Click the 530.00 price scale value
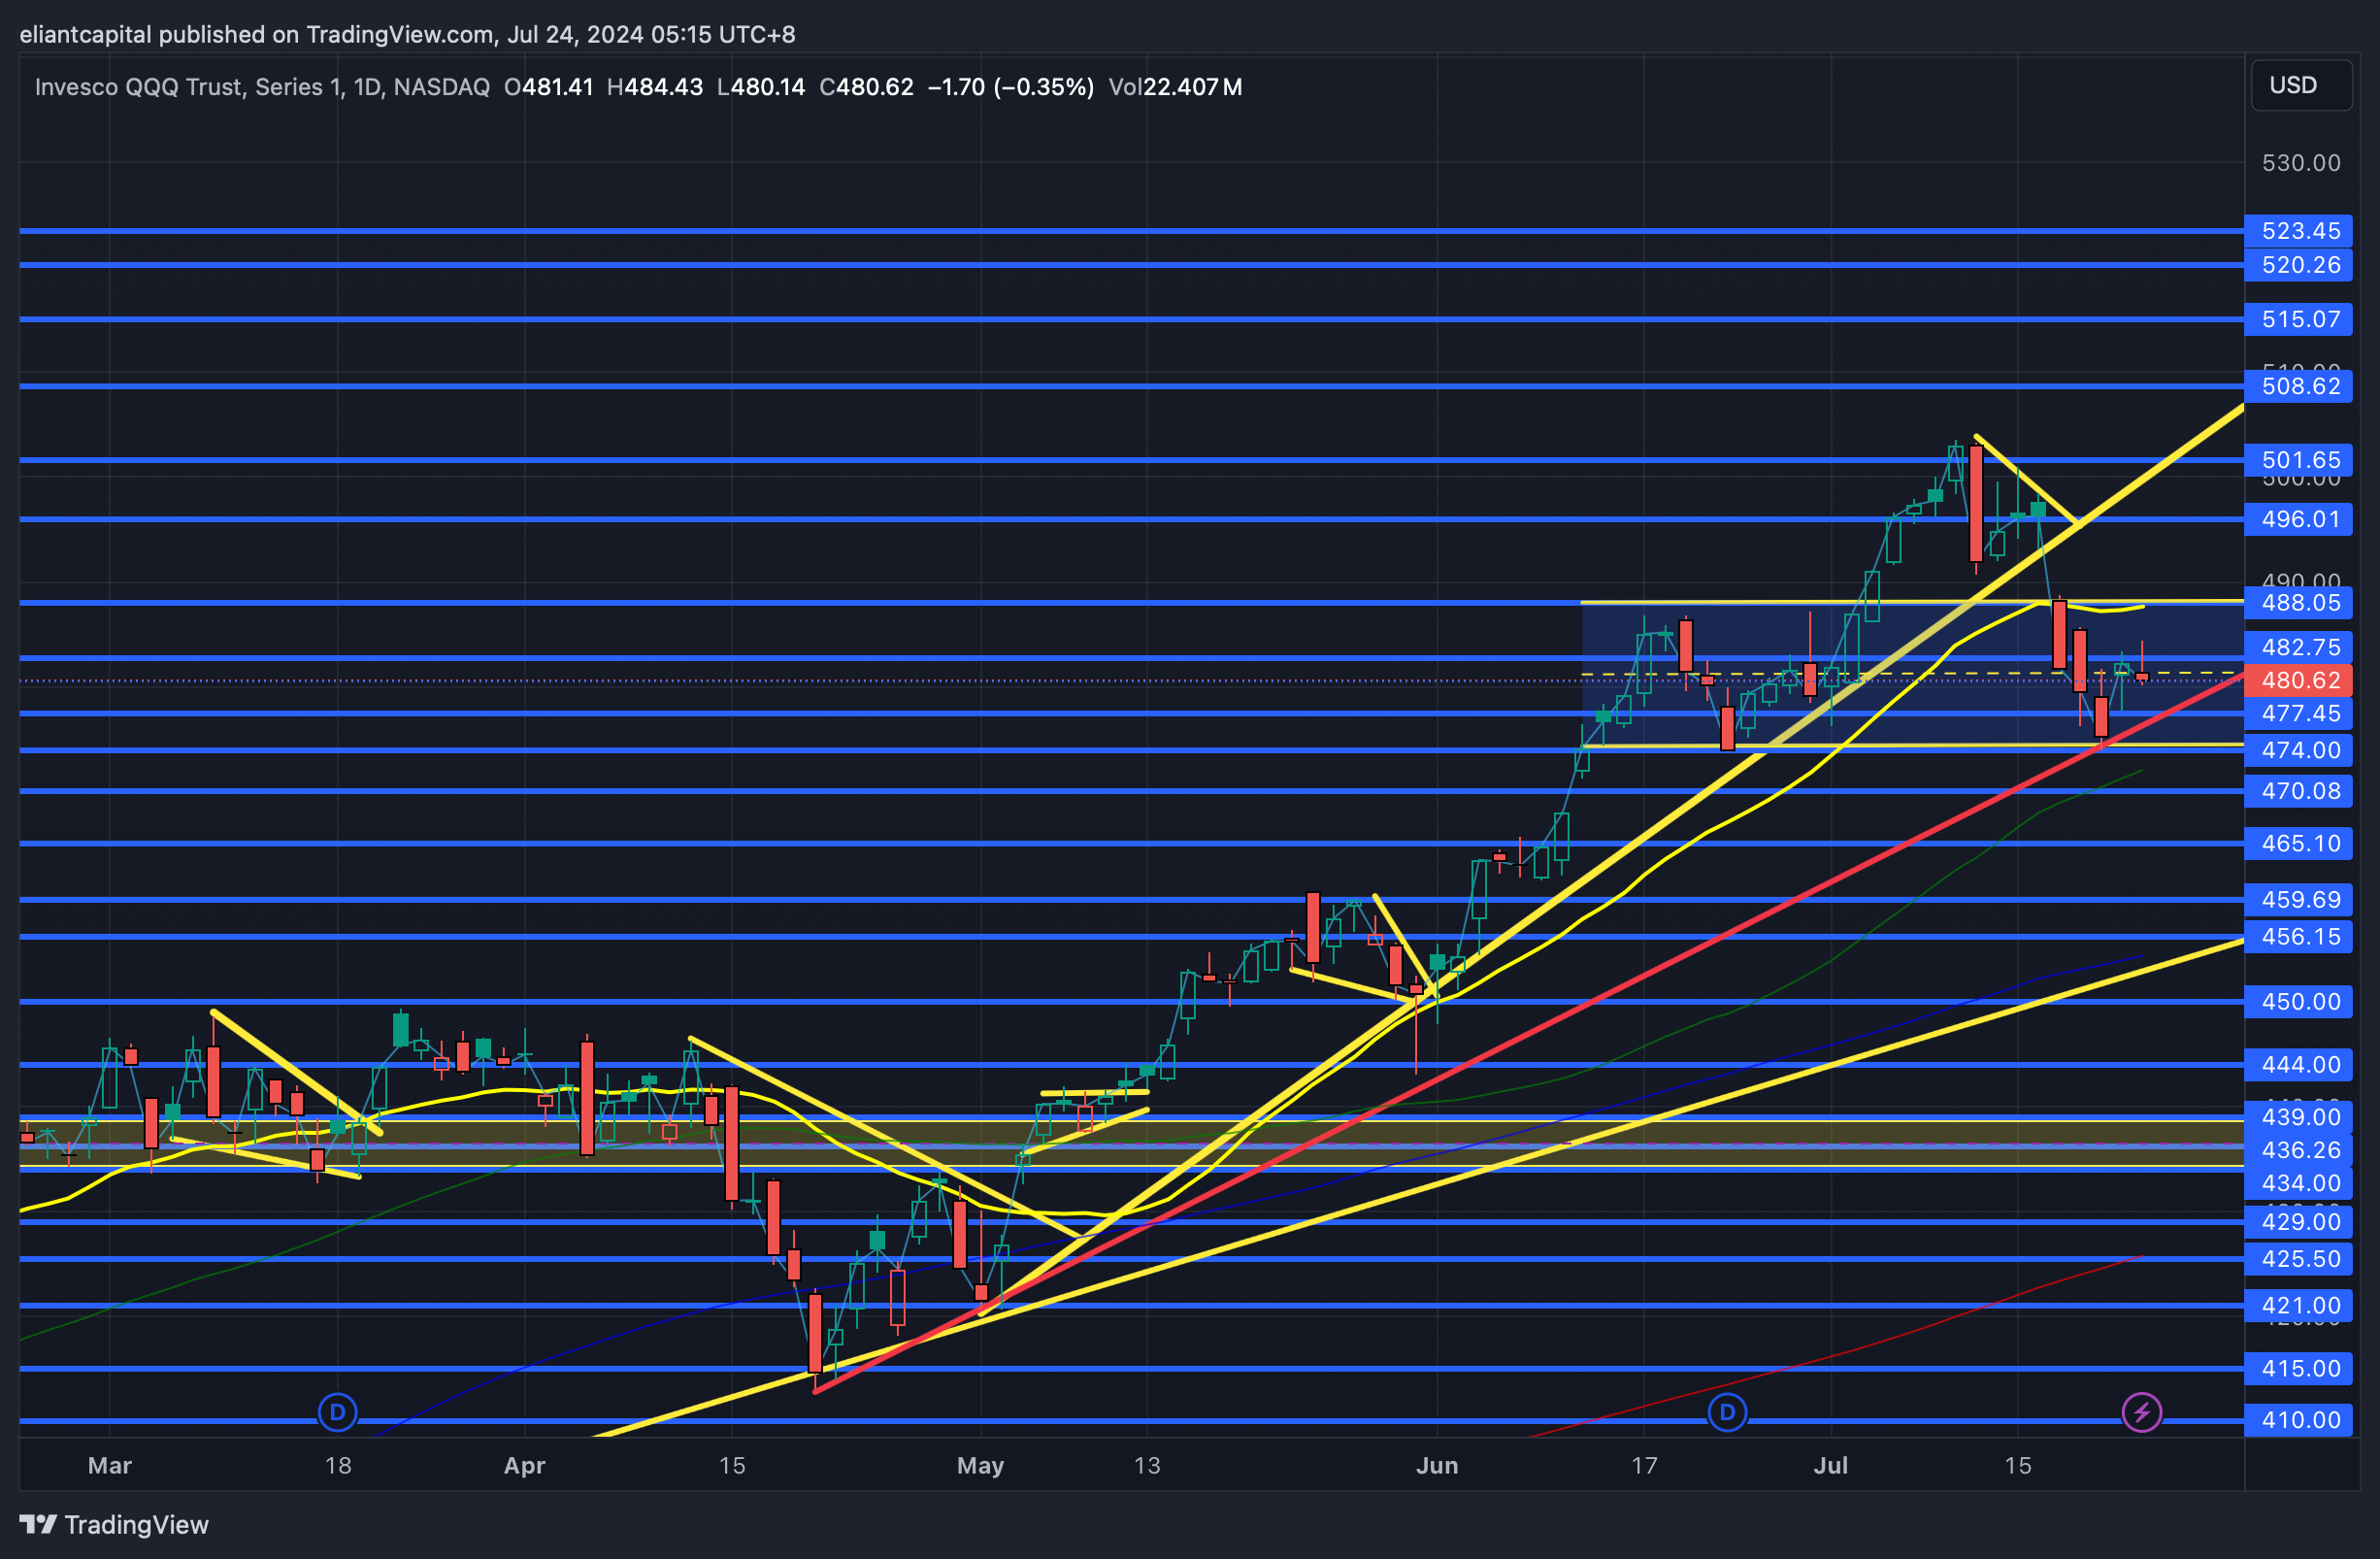The image size is (2380, 1559). [x=2299, y=163]
